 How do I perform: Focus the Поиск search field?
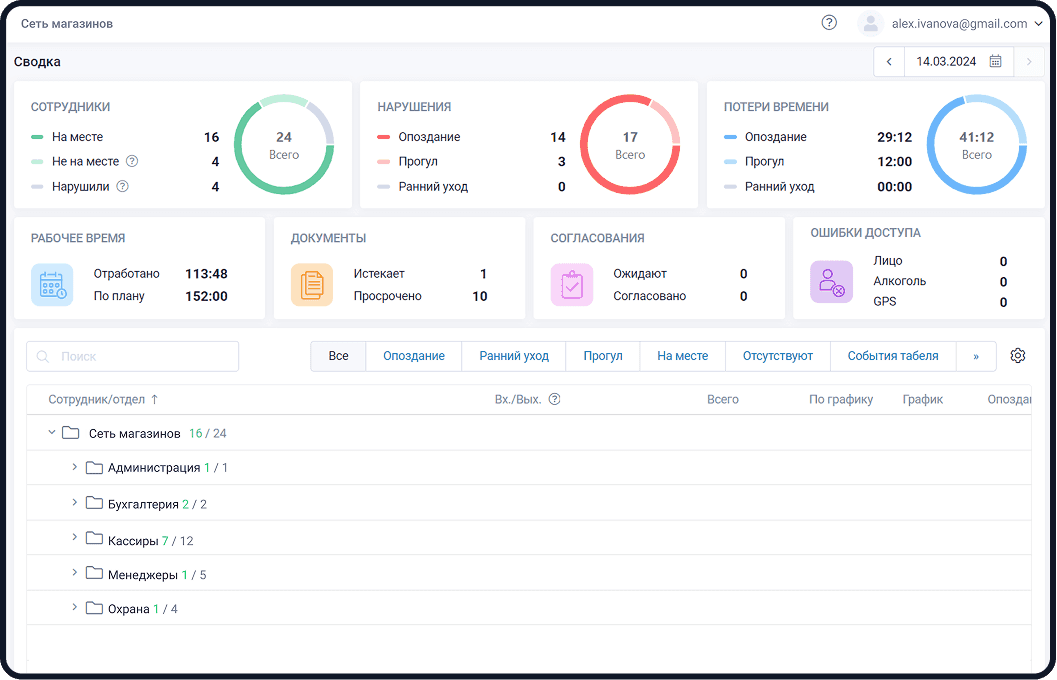(x=133, y=356)
